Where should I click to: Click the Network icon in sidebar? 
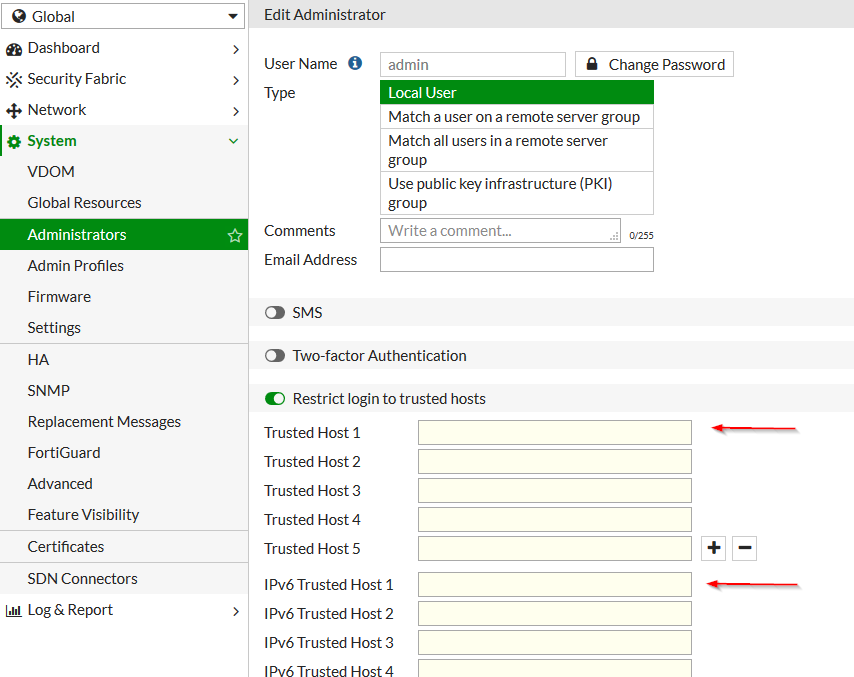coord(14,110)
